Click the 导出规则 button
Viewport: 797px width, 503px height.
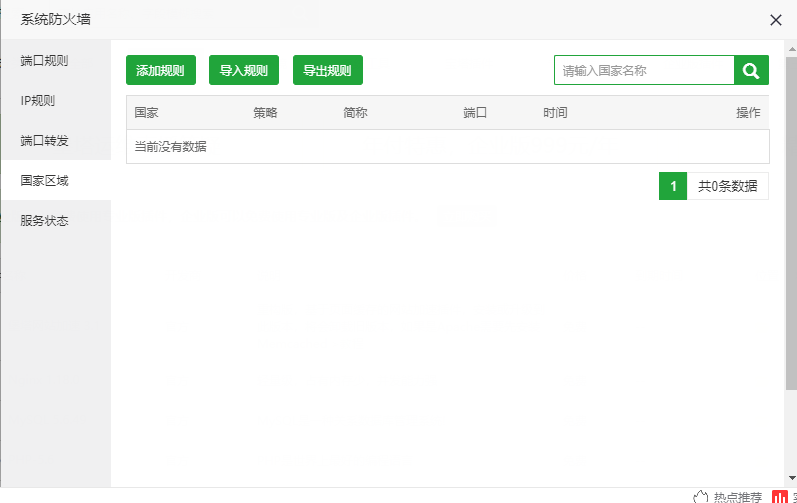pyautogui.click(x=328, y=70)
